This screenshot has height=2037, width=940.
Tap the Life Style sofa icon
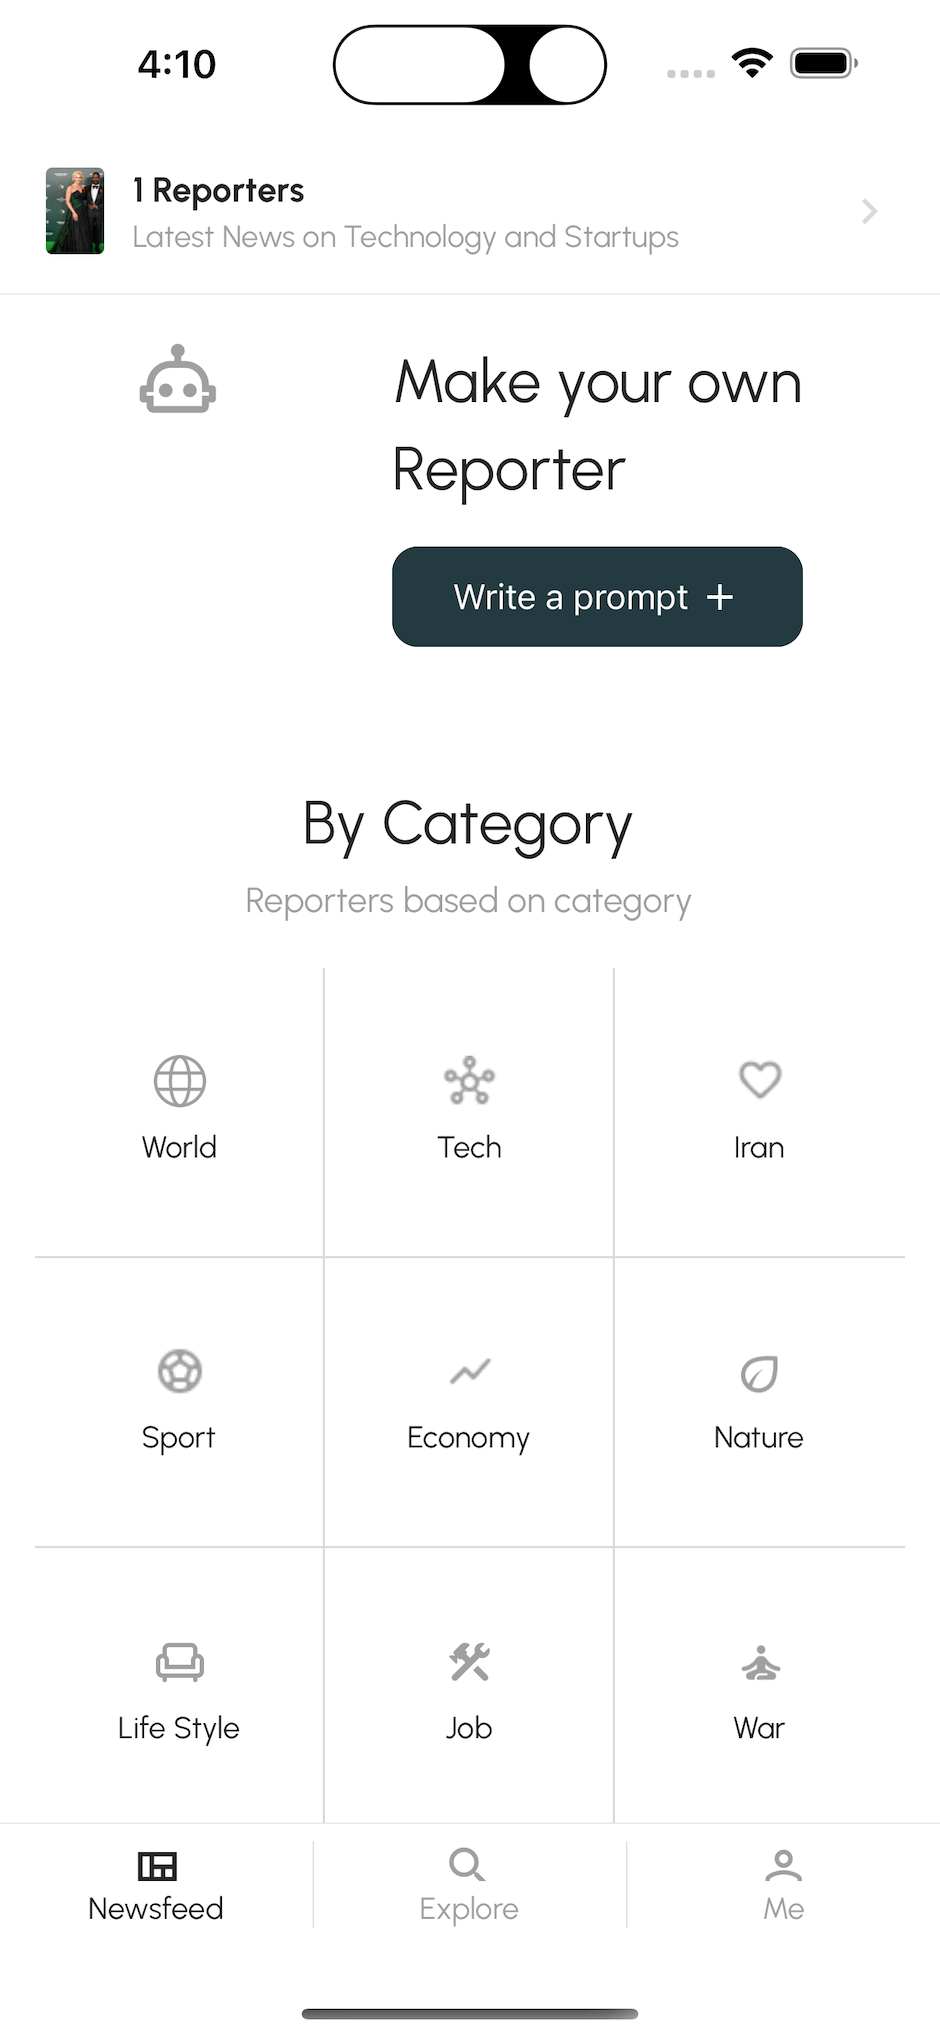(x=180, y=1662)
